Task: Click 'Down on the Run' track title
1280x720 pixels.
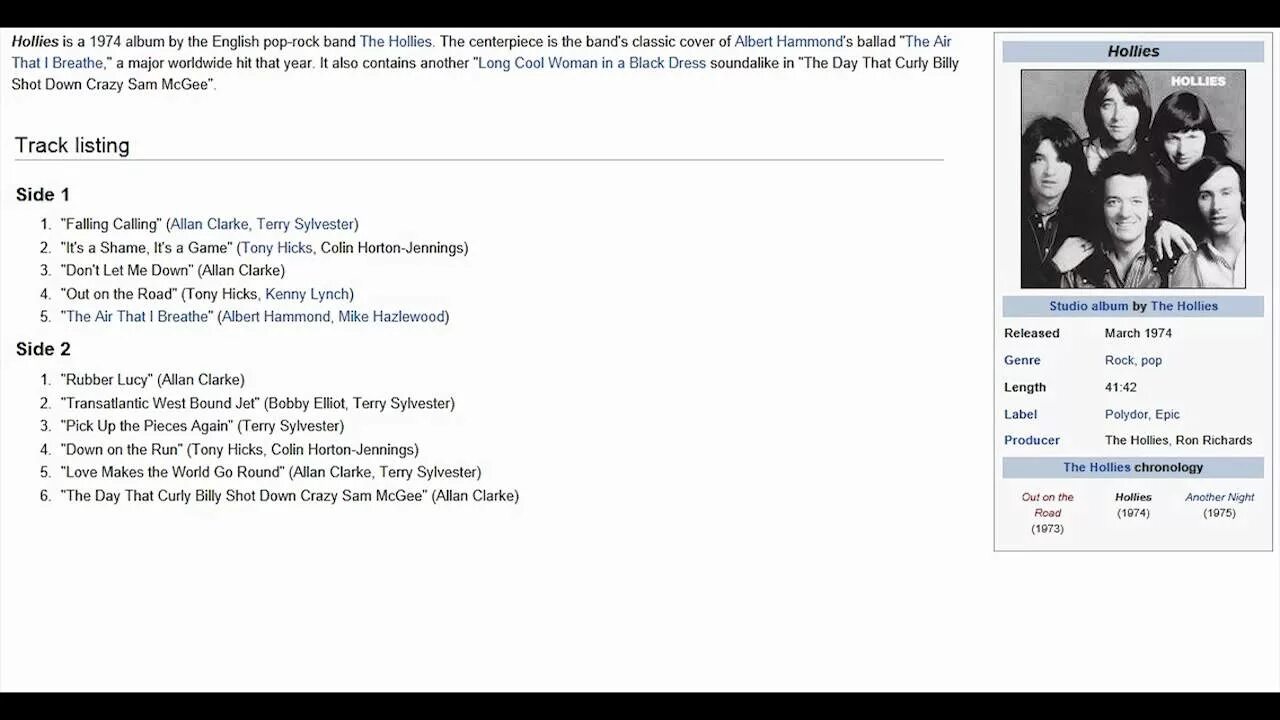Action: pos(122,450)
